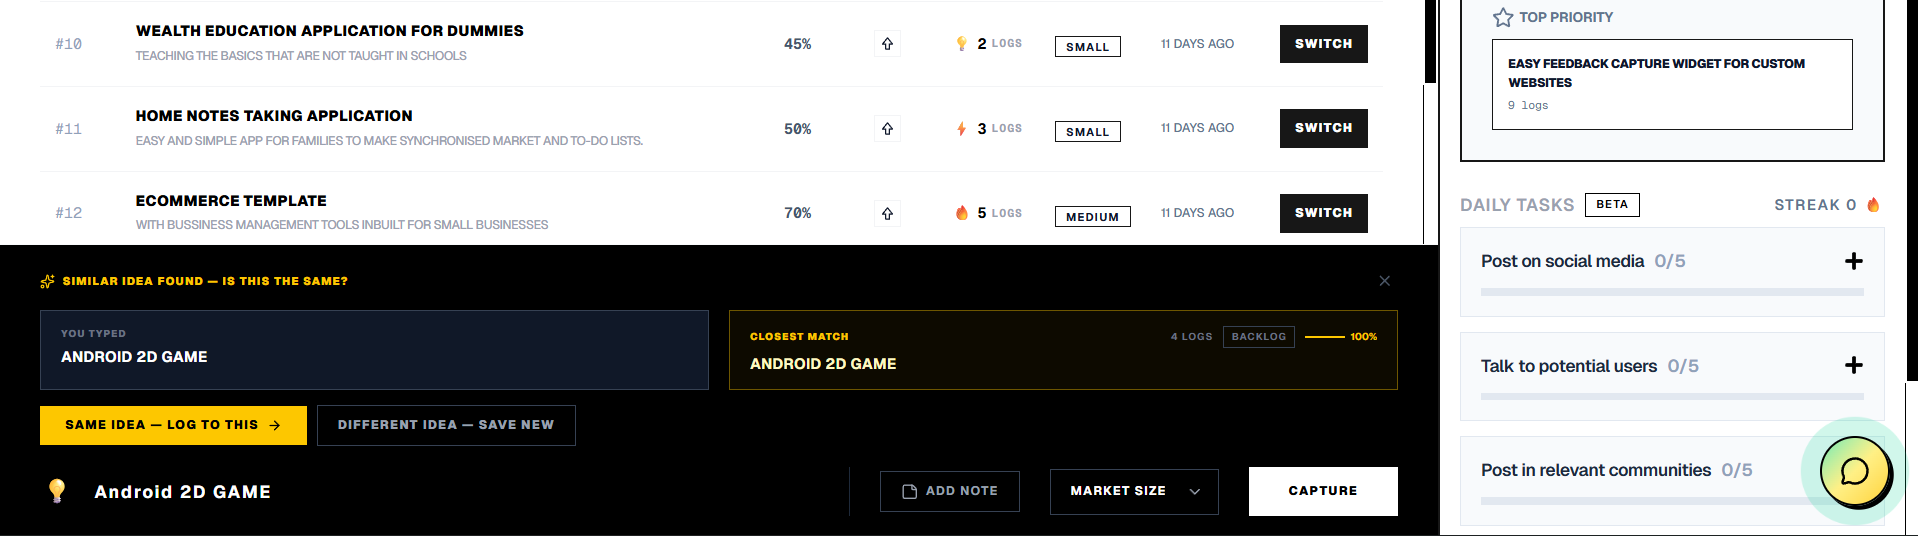This screenshot has height=536, width=1918.
Task: Open the chat support bubble
Action: pos(1854,471)
